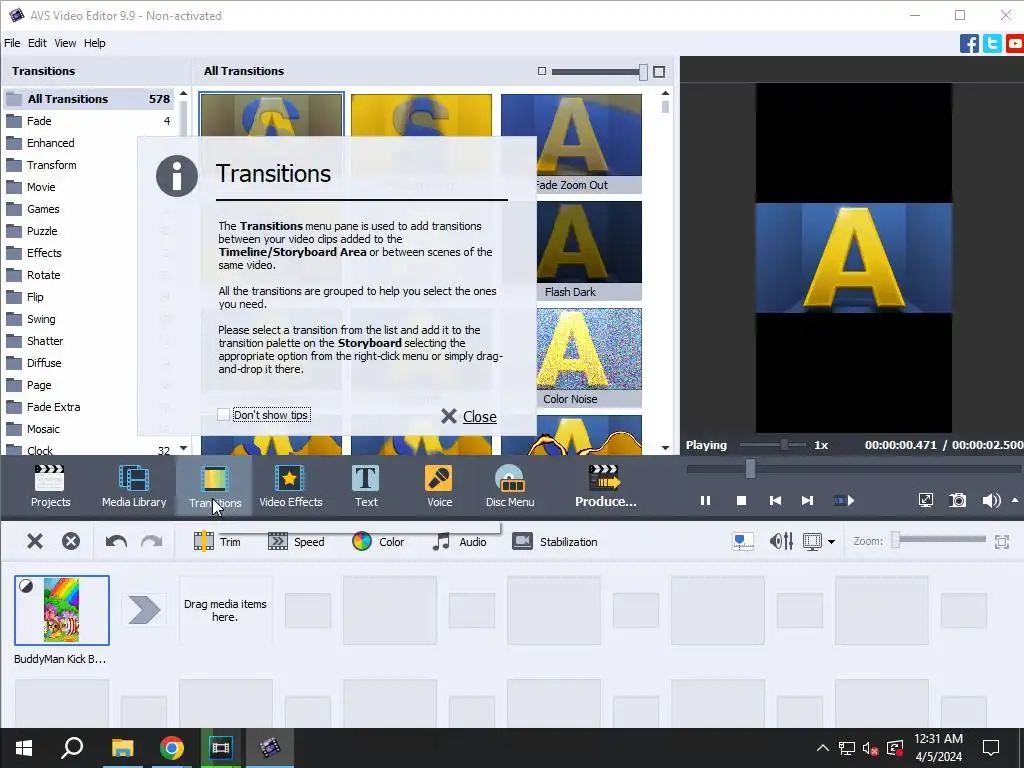
Task: Select the small thumbnails icon
Action: click(x=541, y=71)
